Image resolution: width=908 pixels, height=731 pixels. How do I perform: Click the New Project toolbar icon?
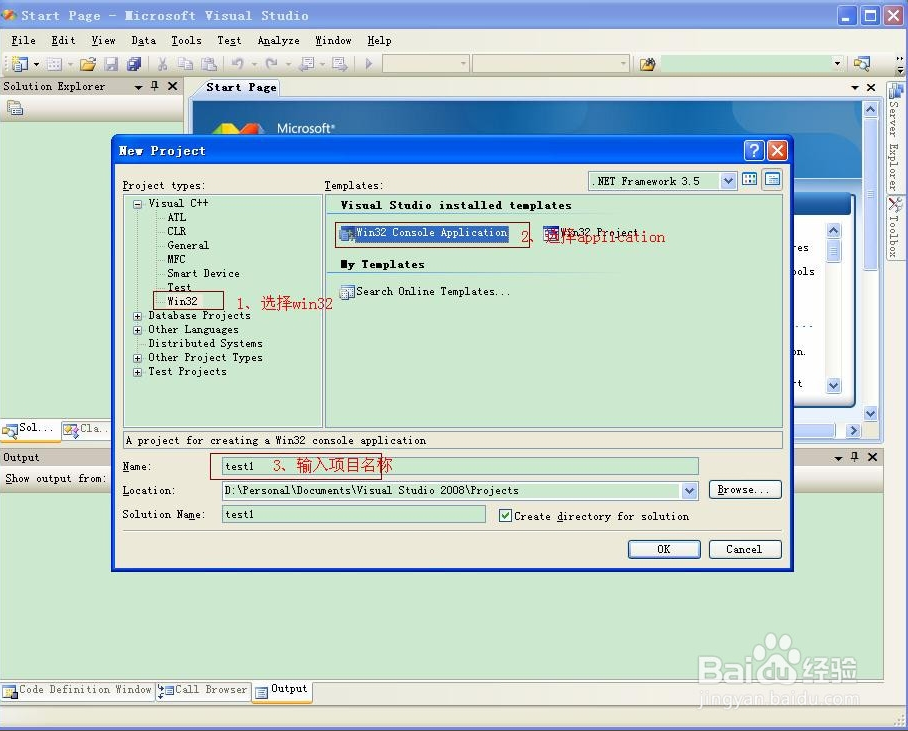point(20,64)
